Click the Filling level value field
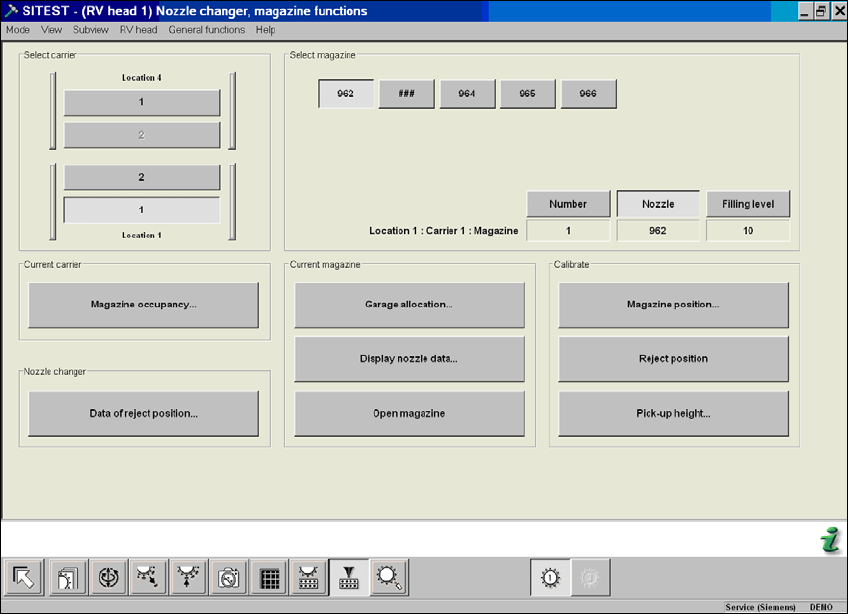This screenshot has width=848, height=614. point(748,231)
